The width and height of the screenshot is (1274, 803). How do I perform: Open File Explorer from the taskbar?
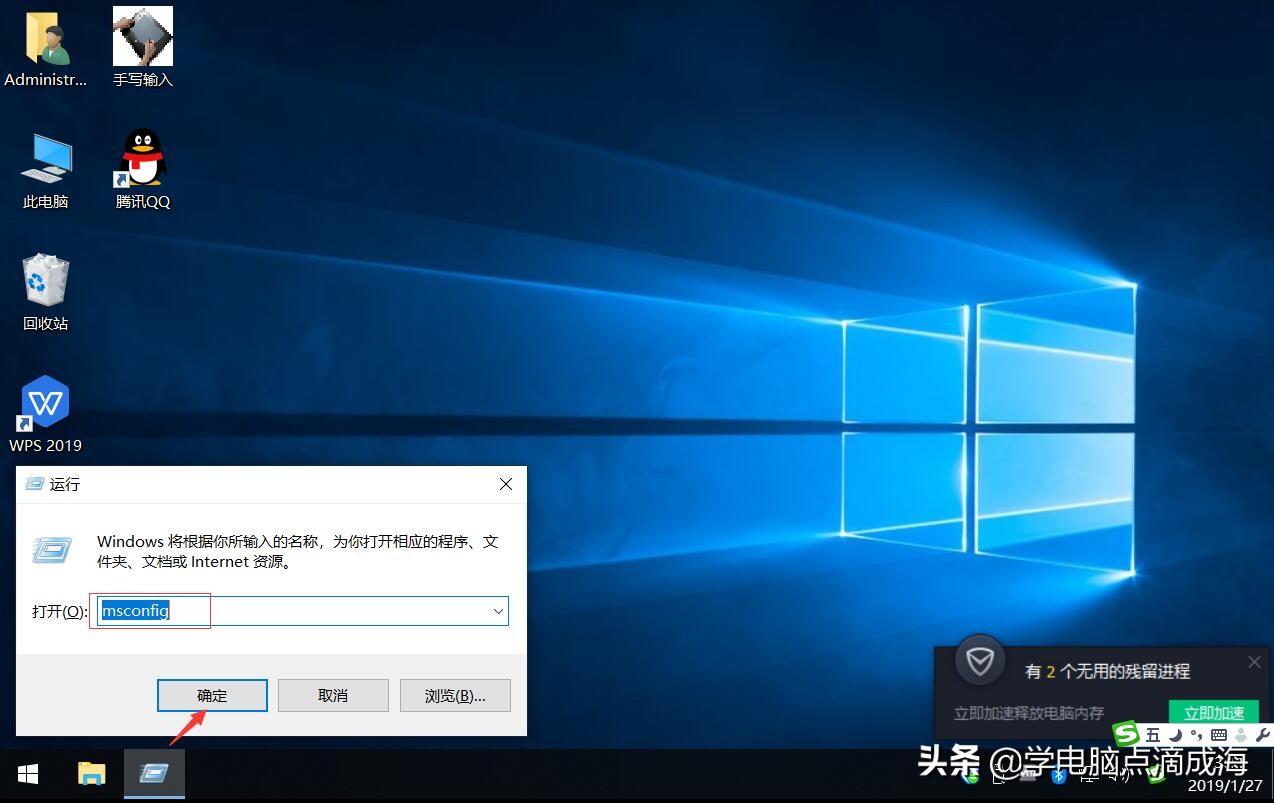[x=91, y=773]
